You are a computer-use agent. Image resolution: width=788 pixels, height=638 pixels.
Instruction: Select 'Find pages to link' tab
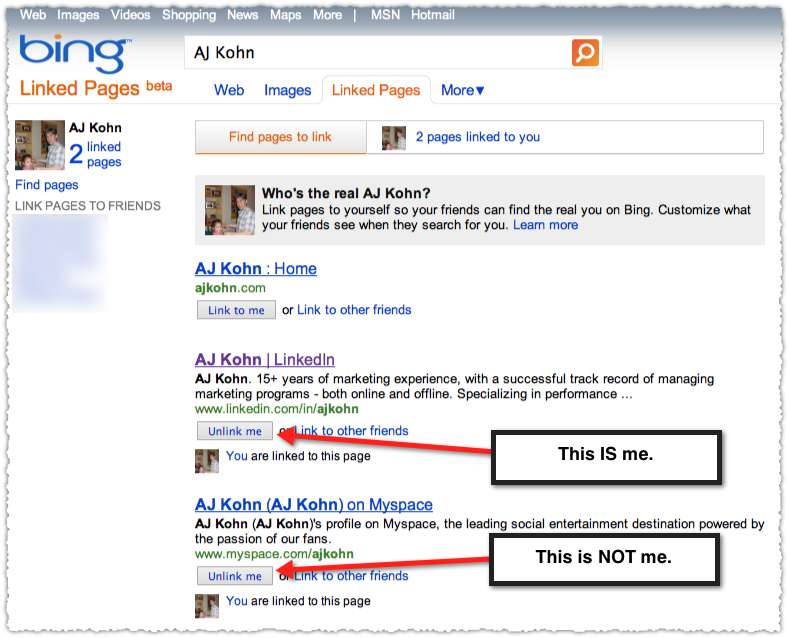coord(280,137)
